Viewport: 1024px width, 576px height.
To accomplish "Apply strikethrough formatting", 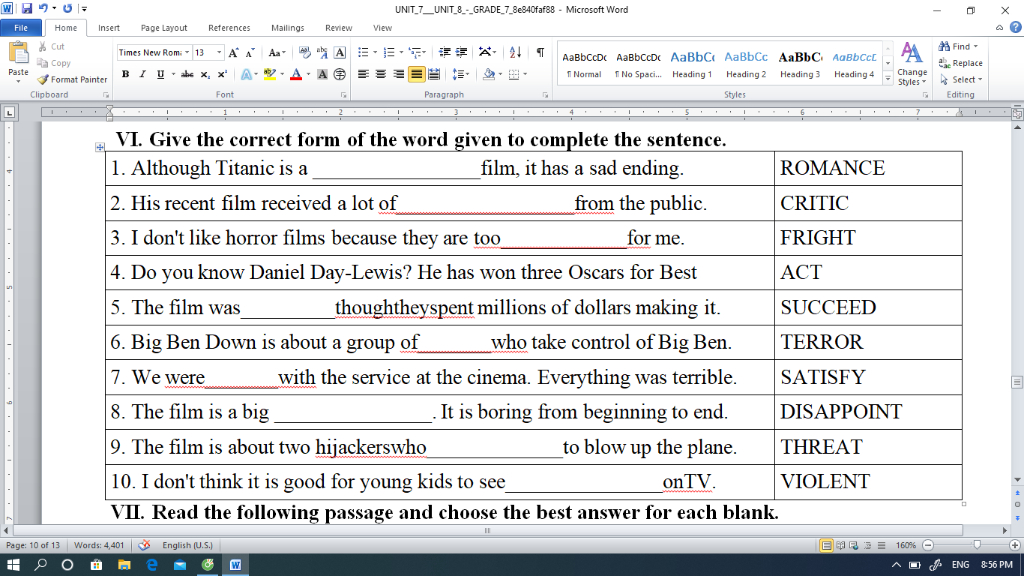I will point(187,74).
